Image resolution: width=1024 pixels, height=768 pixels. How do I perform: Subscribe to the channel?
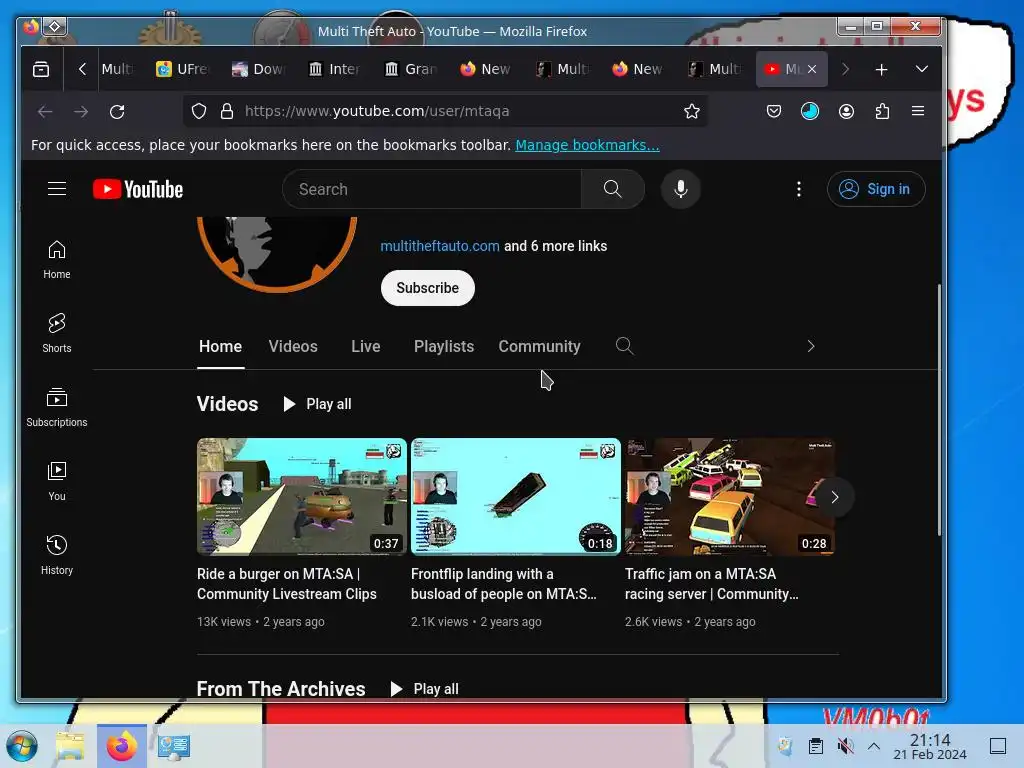(x=428, y=288)
